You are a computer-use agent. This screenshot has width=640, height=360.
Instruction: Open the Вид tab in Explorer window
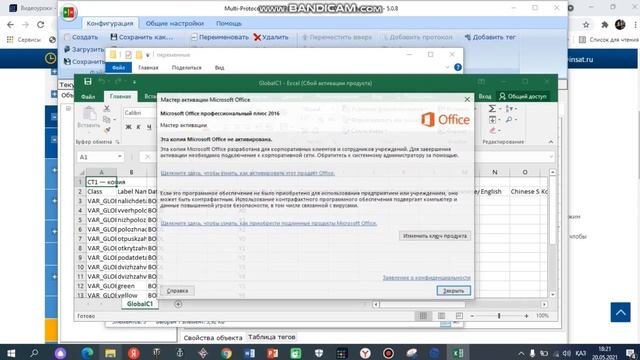click(220, 68)
